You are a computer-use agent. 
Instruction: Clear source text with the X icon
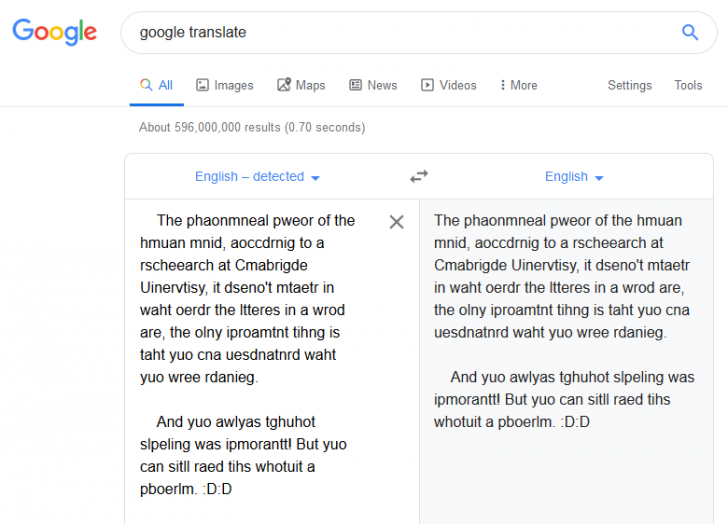396,222
